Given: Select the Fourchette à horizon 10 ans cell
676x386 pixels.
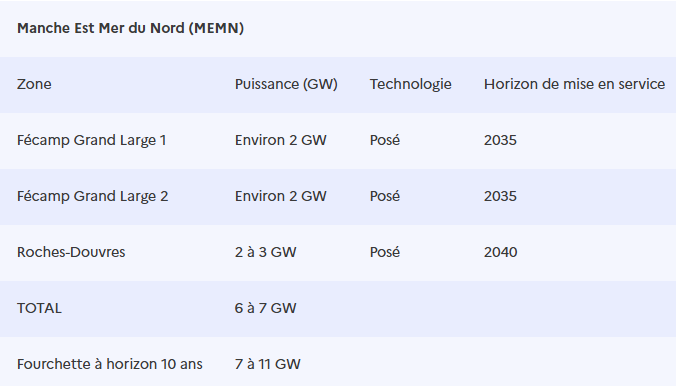Looking at the screenshot, I should [x=110, y=364].
